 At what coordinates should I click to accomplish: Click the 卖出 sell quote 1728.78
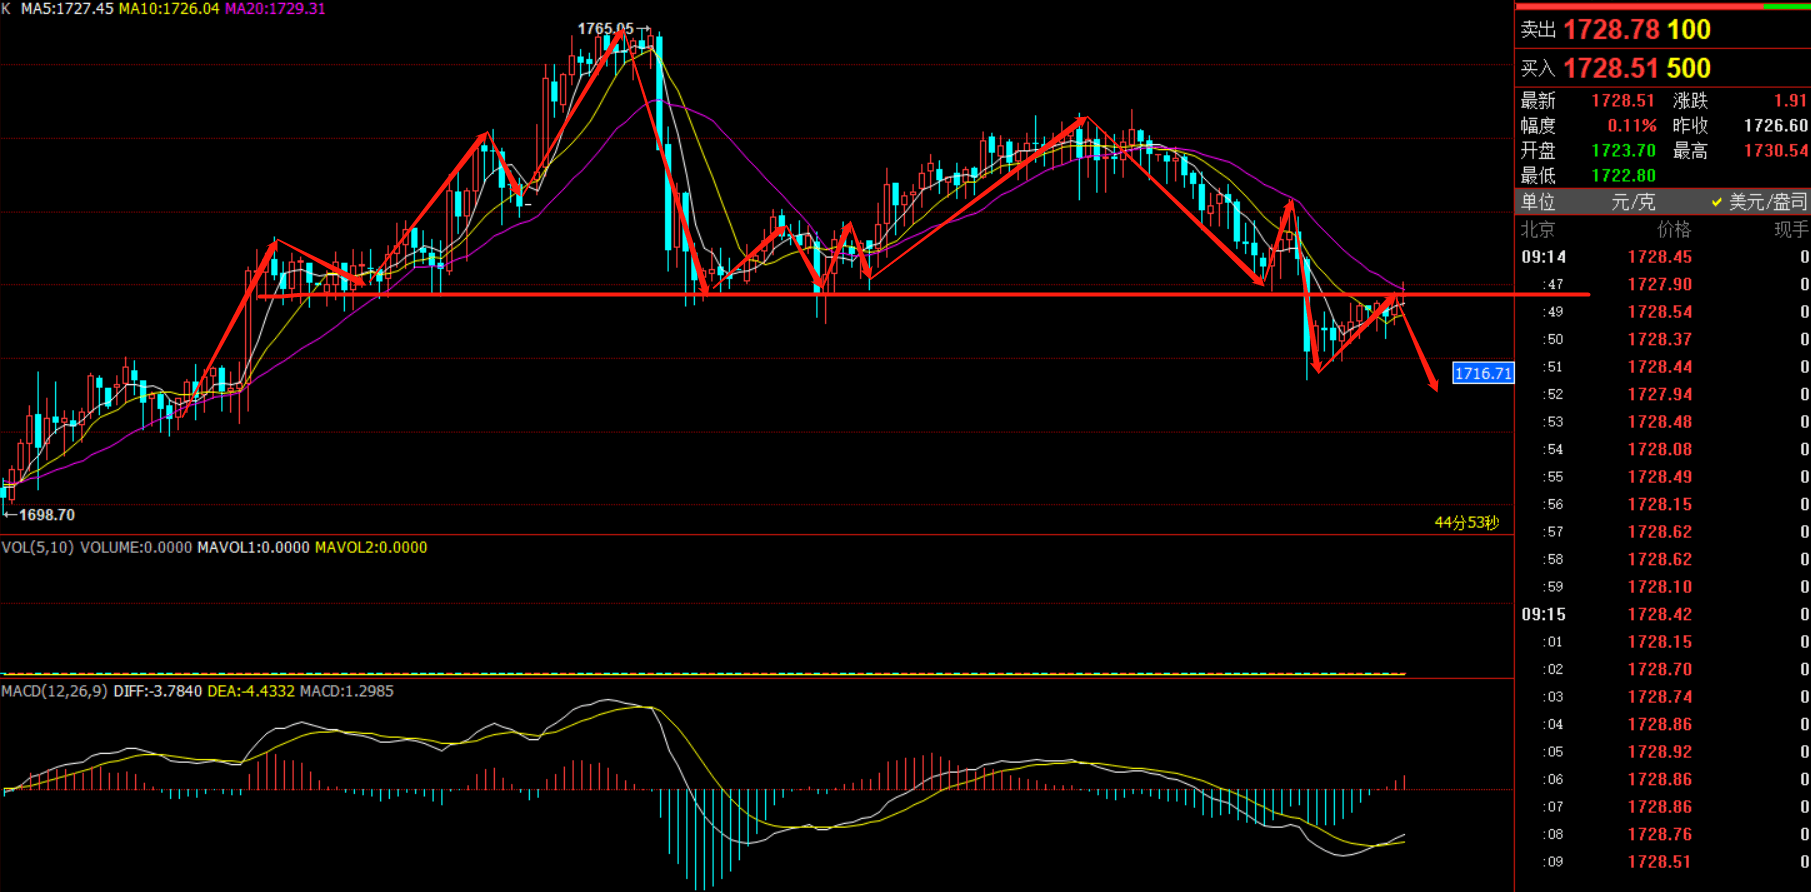[1609, 30]
